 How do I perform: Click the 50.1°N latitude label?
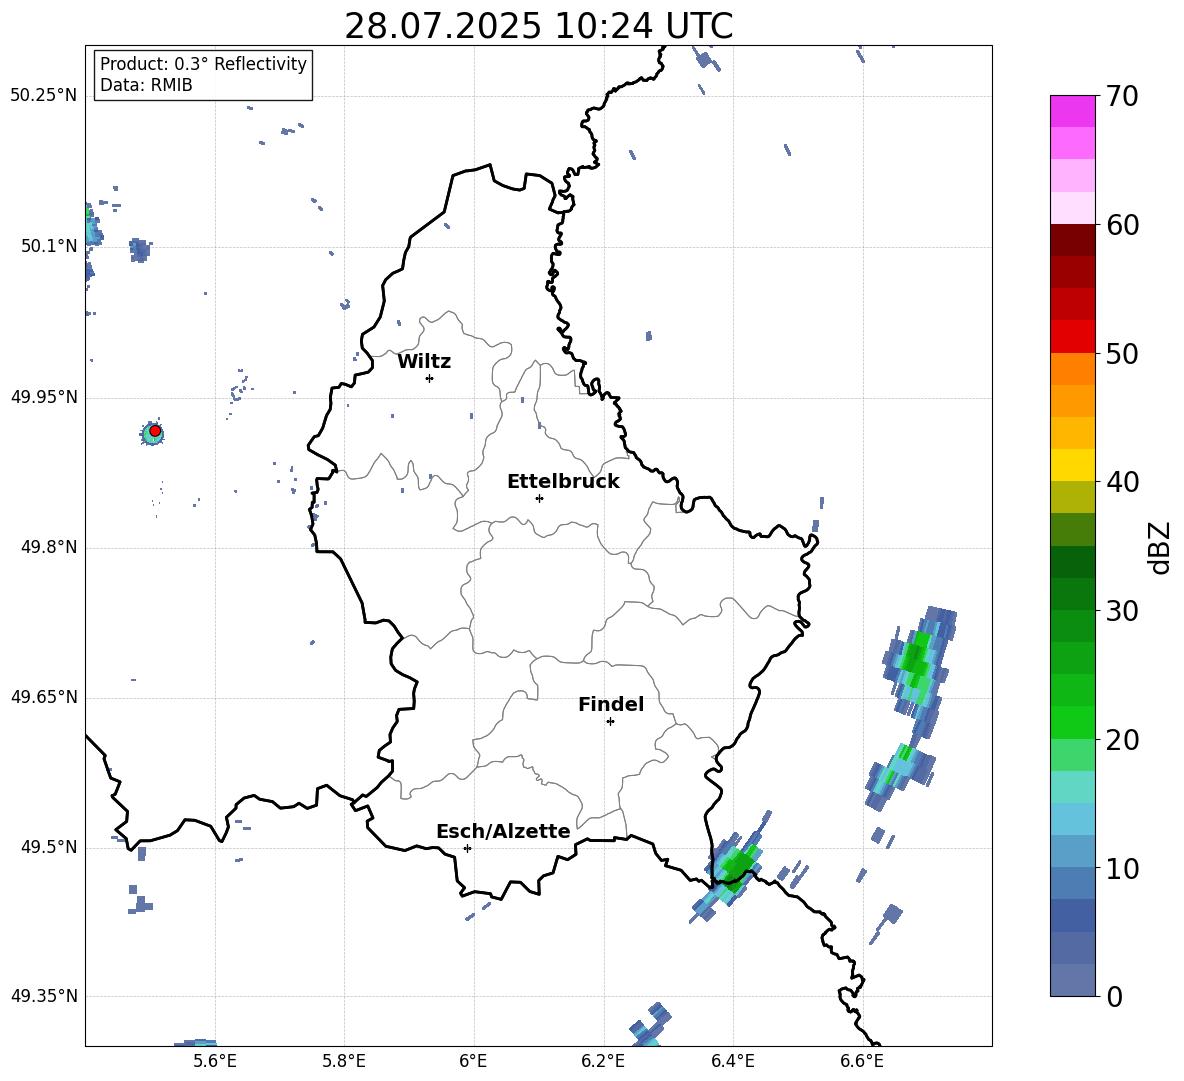coord(49,246)
